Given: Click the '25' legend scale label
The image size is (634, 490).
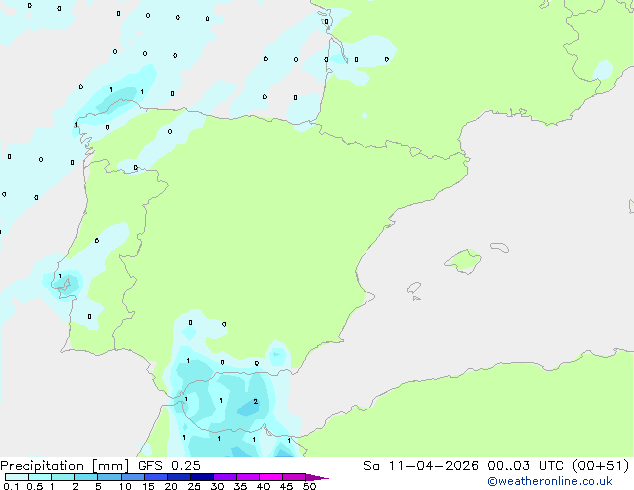Looking at the screenshot, I should tap(194, 486).
